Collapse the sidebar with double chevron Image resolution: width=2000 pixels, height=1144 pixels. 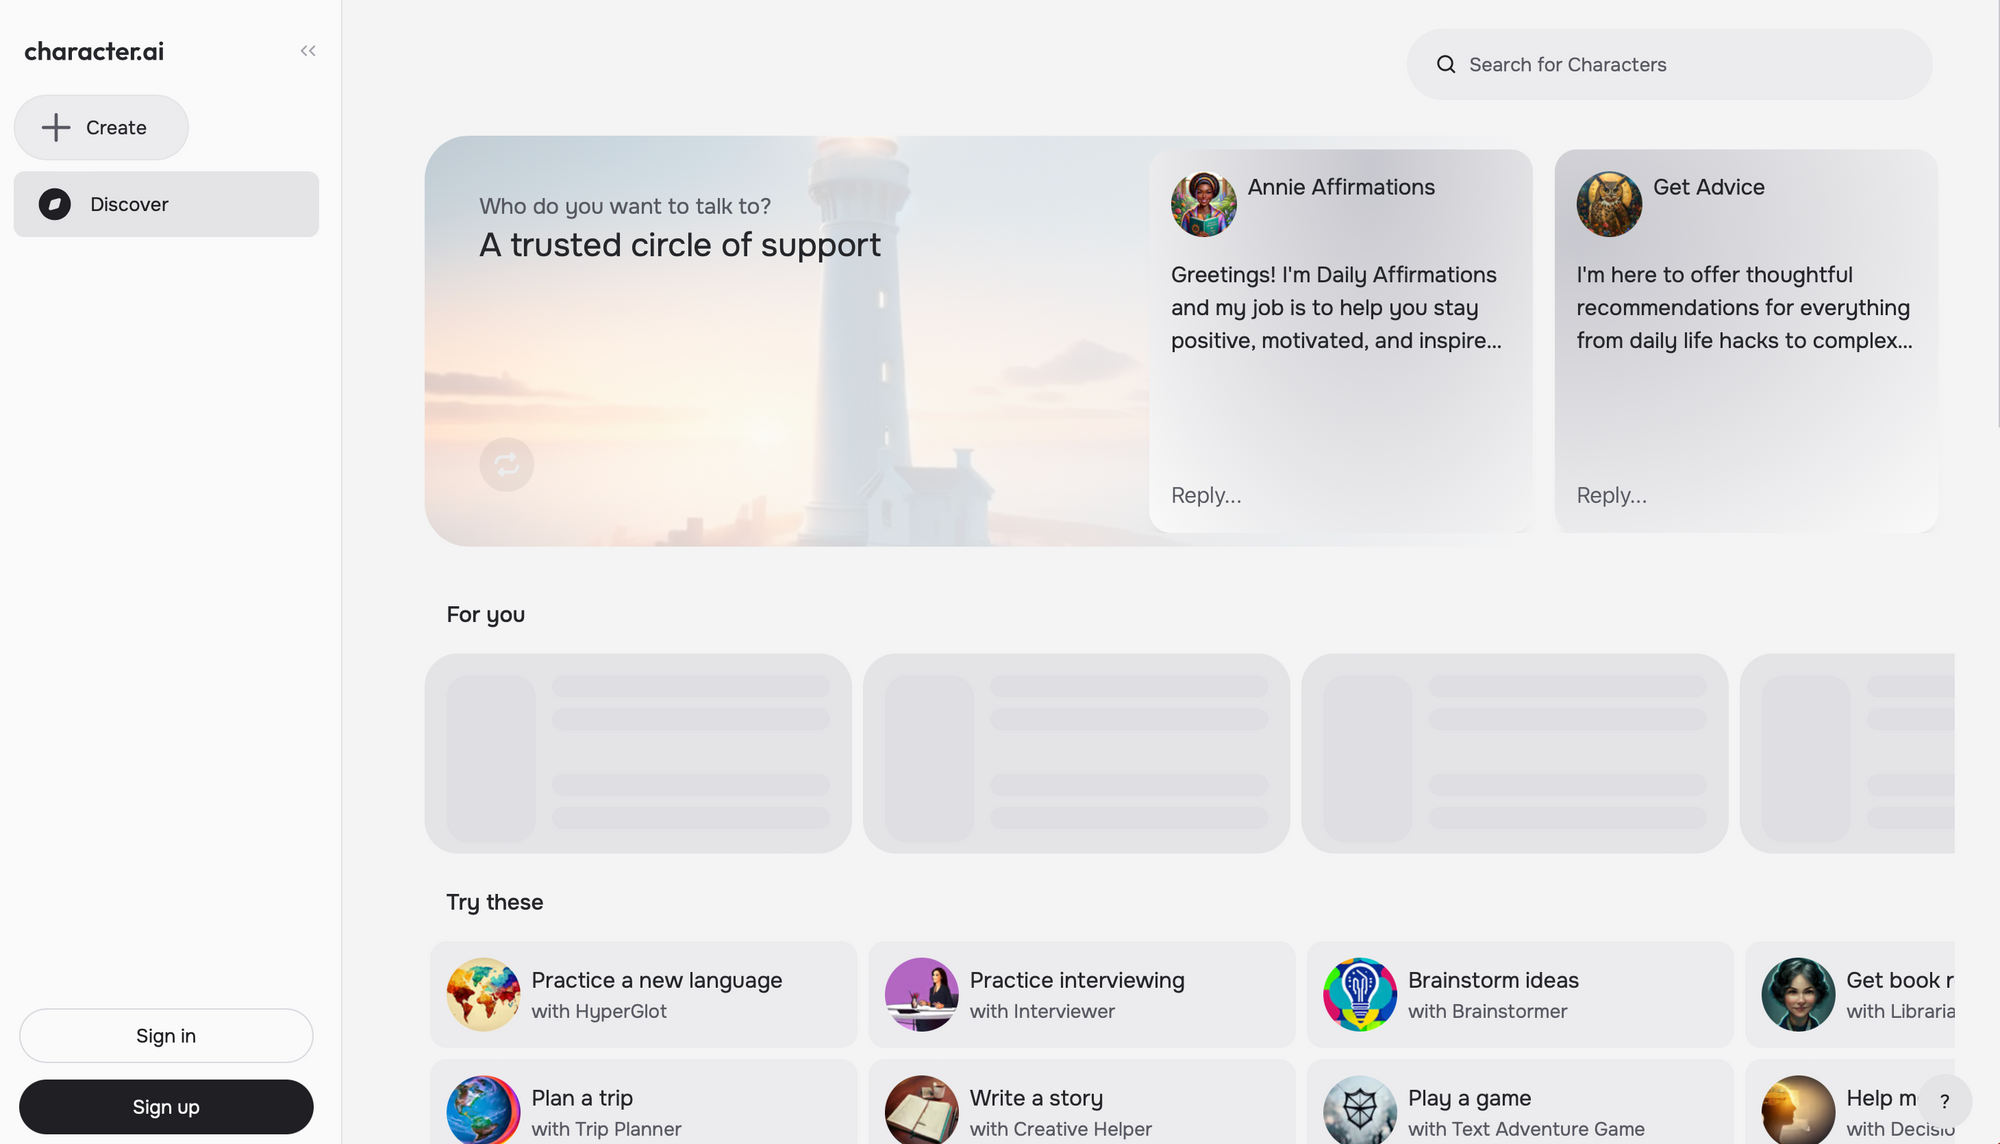(x=308, y=51)
